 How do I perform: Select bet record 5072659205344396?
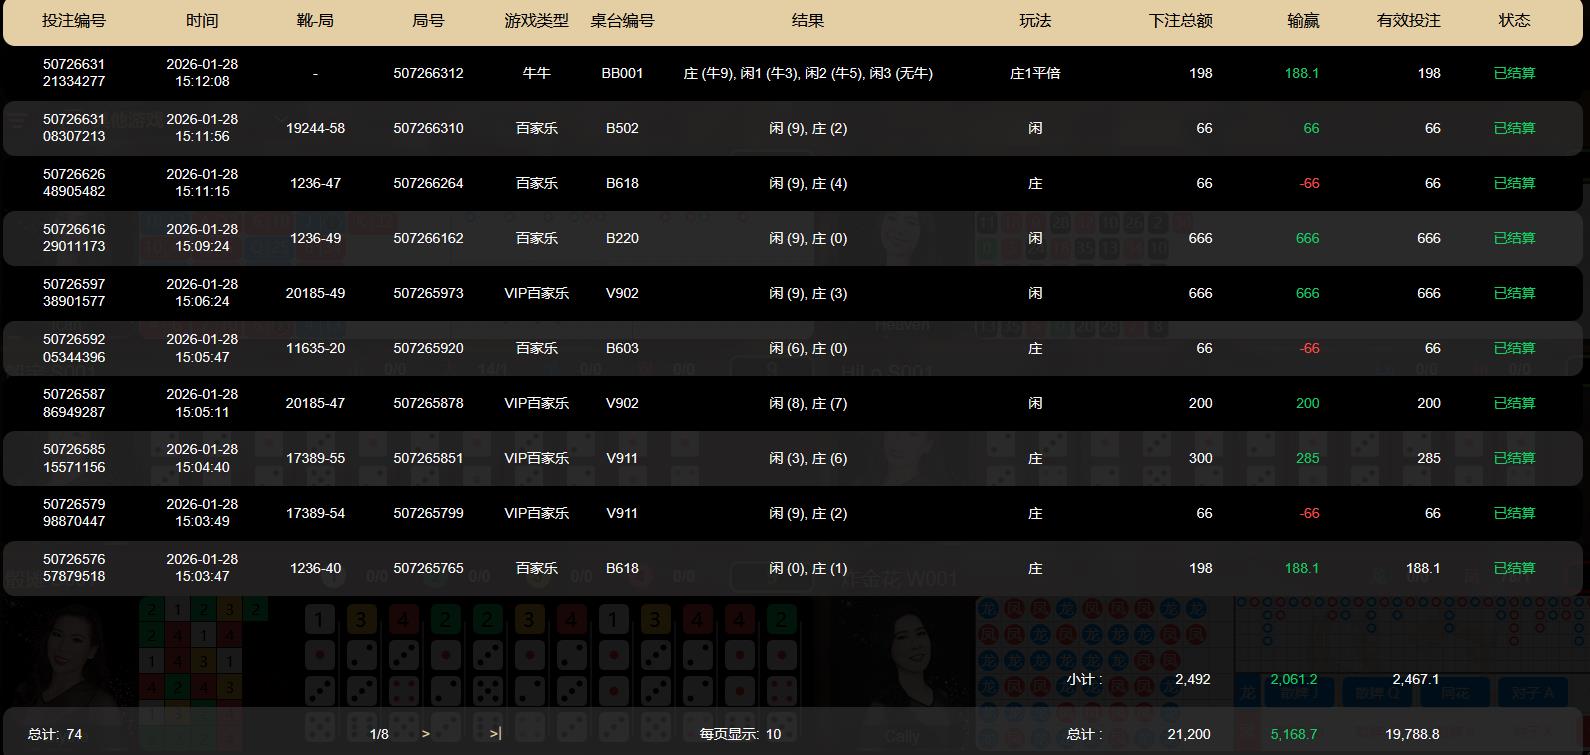point(74,348)
